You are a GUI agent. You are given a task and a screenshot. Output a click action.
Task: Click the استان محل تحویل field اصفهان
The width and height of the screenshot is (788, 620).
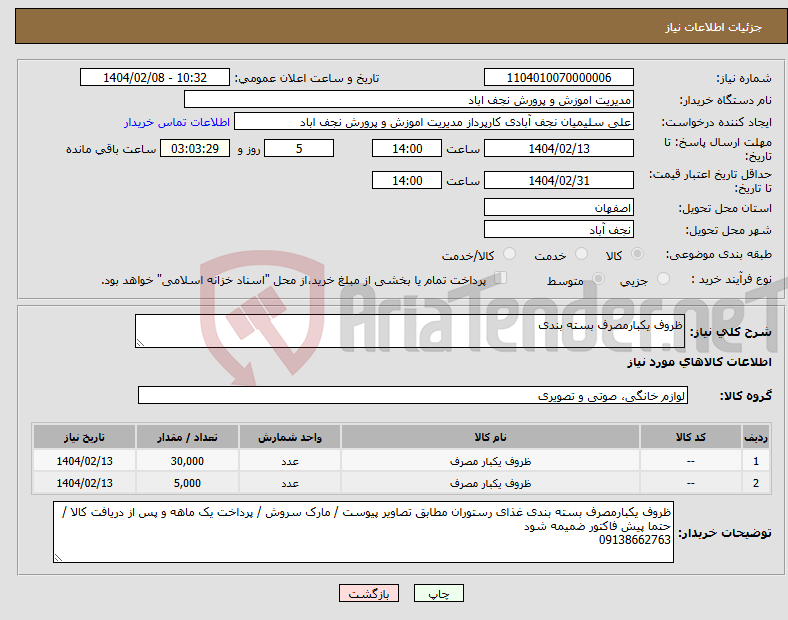pos(558,207)
